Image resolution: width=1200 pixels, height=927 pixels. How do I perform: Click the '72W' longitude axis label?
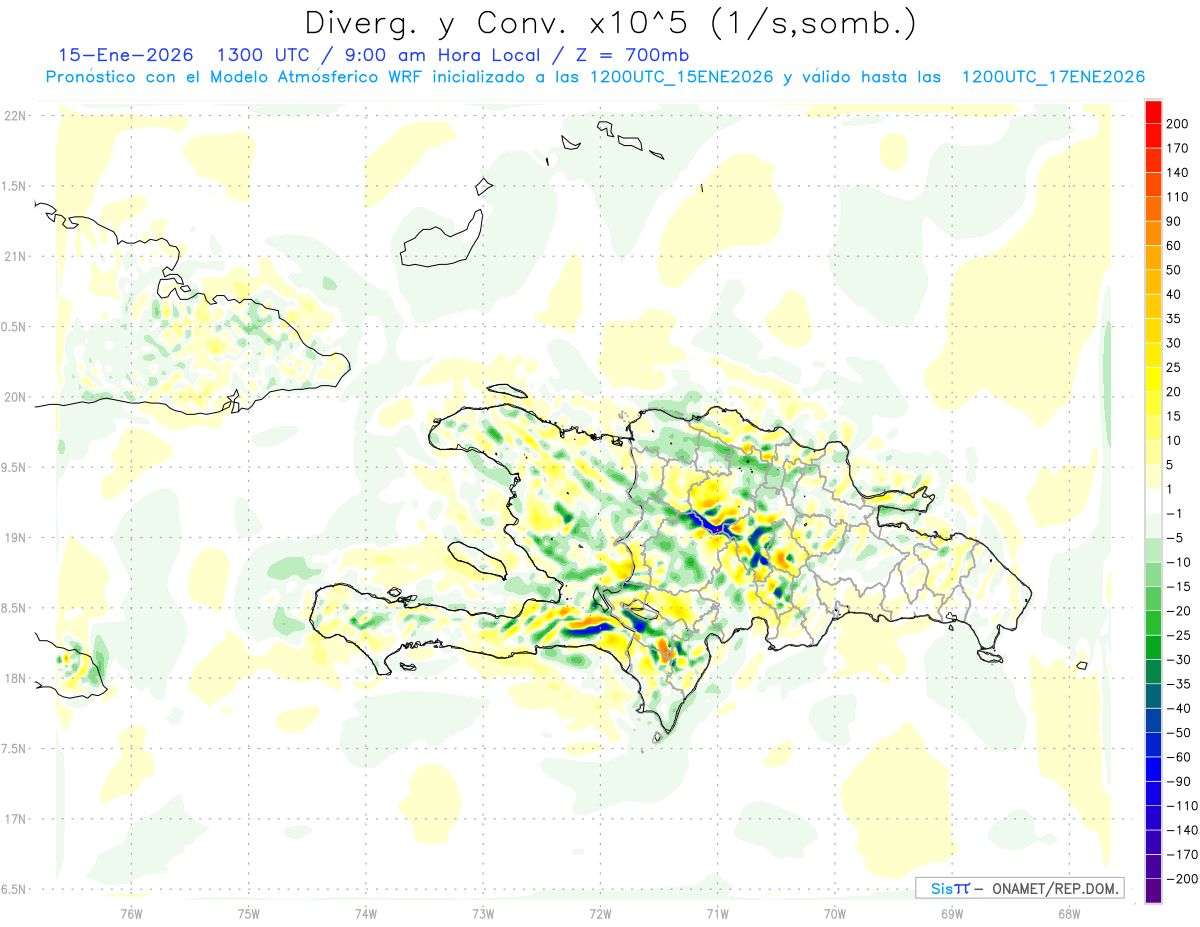click(600, 913)
